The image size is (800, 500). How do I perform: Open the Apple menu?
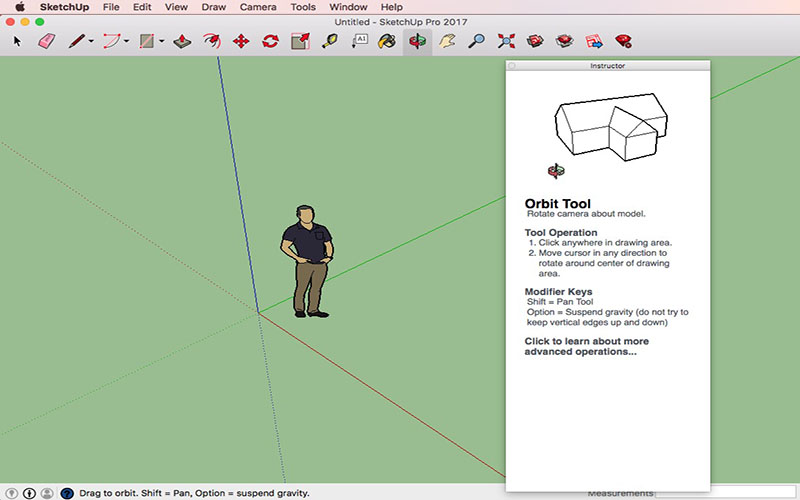(x=20, y=7)
